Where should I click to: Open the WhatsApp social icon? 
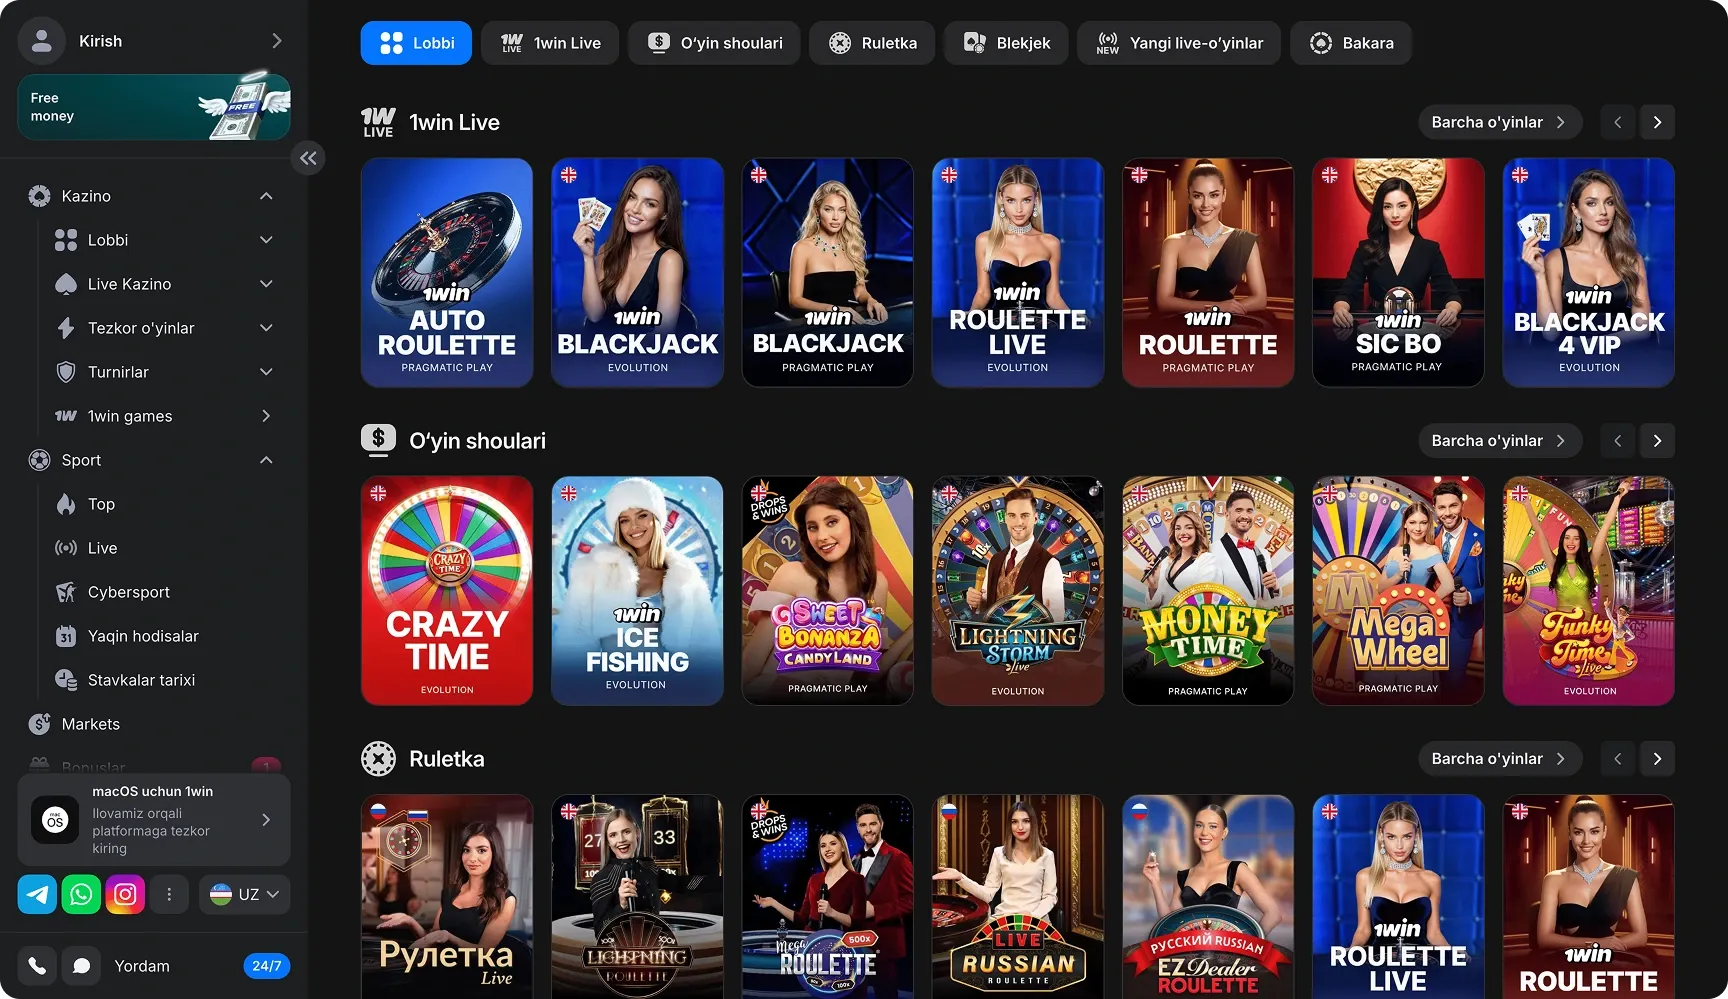point(81,894)
